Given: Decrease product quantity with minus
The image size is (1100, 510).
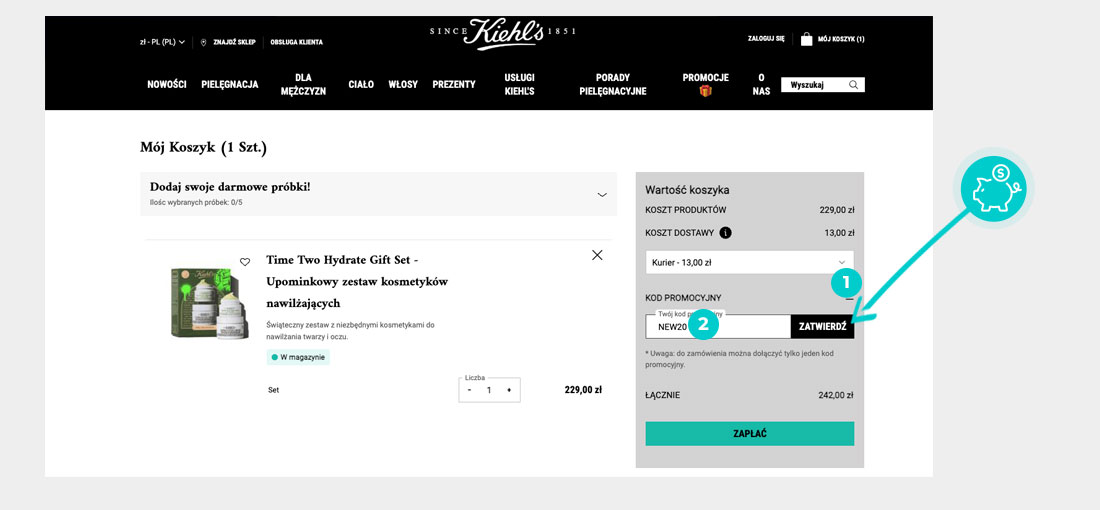Looking at the screenshot, I should (x=469, y=390).
